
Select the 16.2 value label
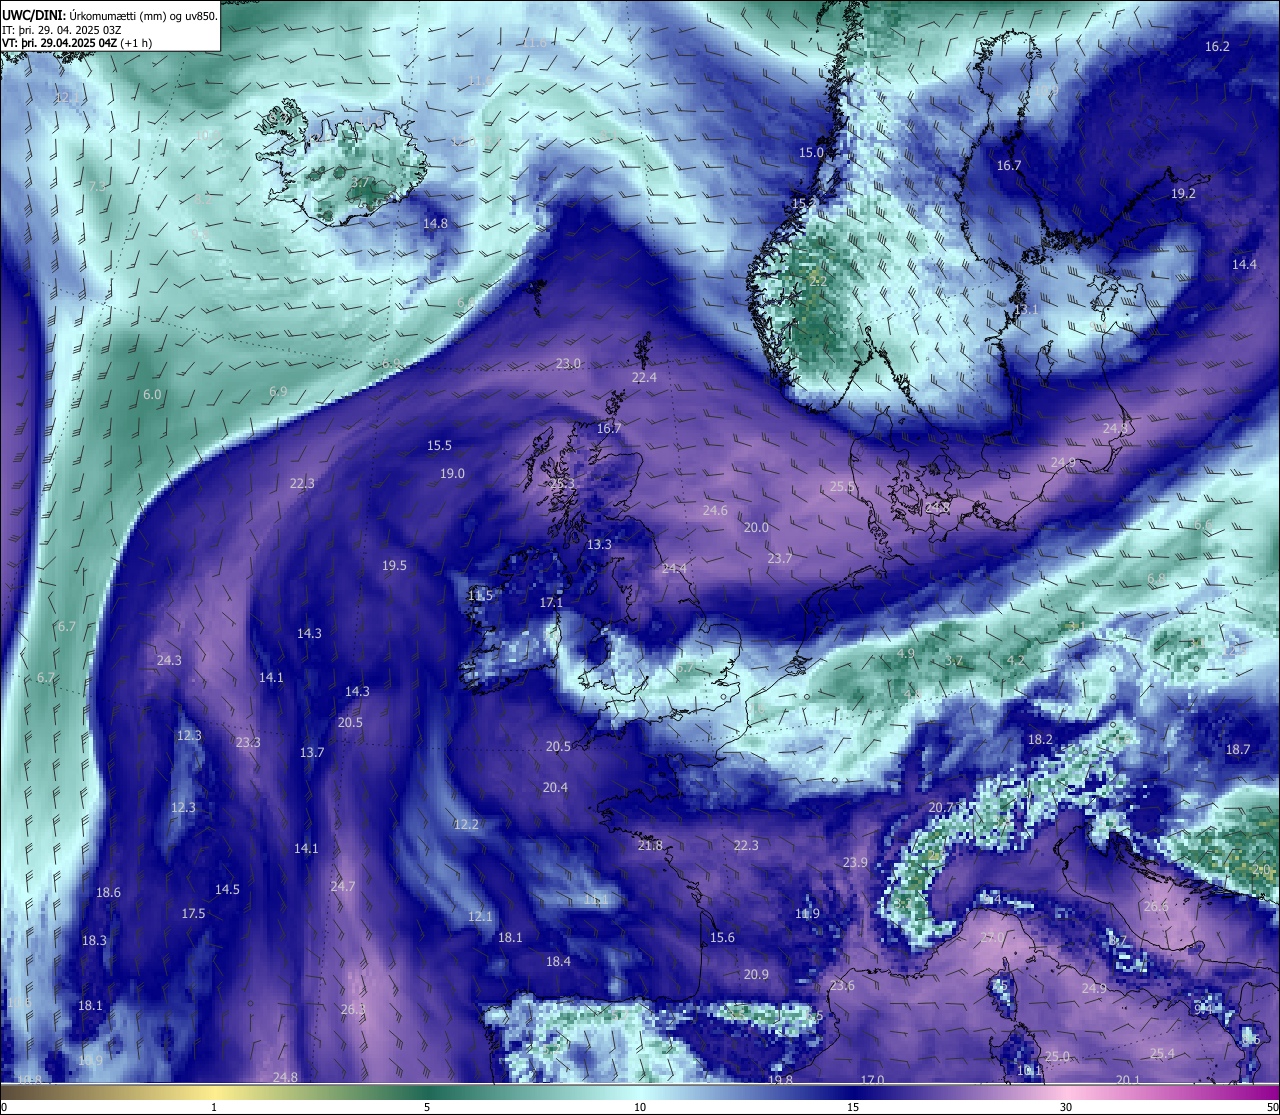tap(1217, 46)
